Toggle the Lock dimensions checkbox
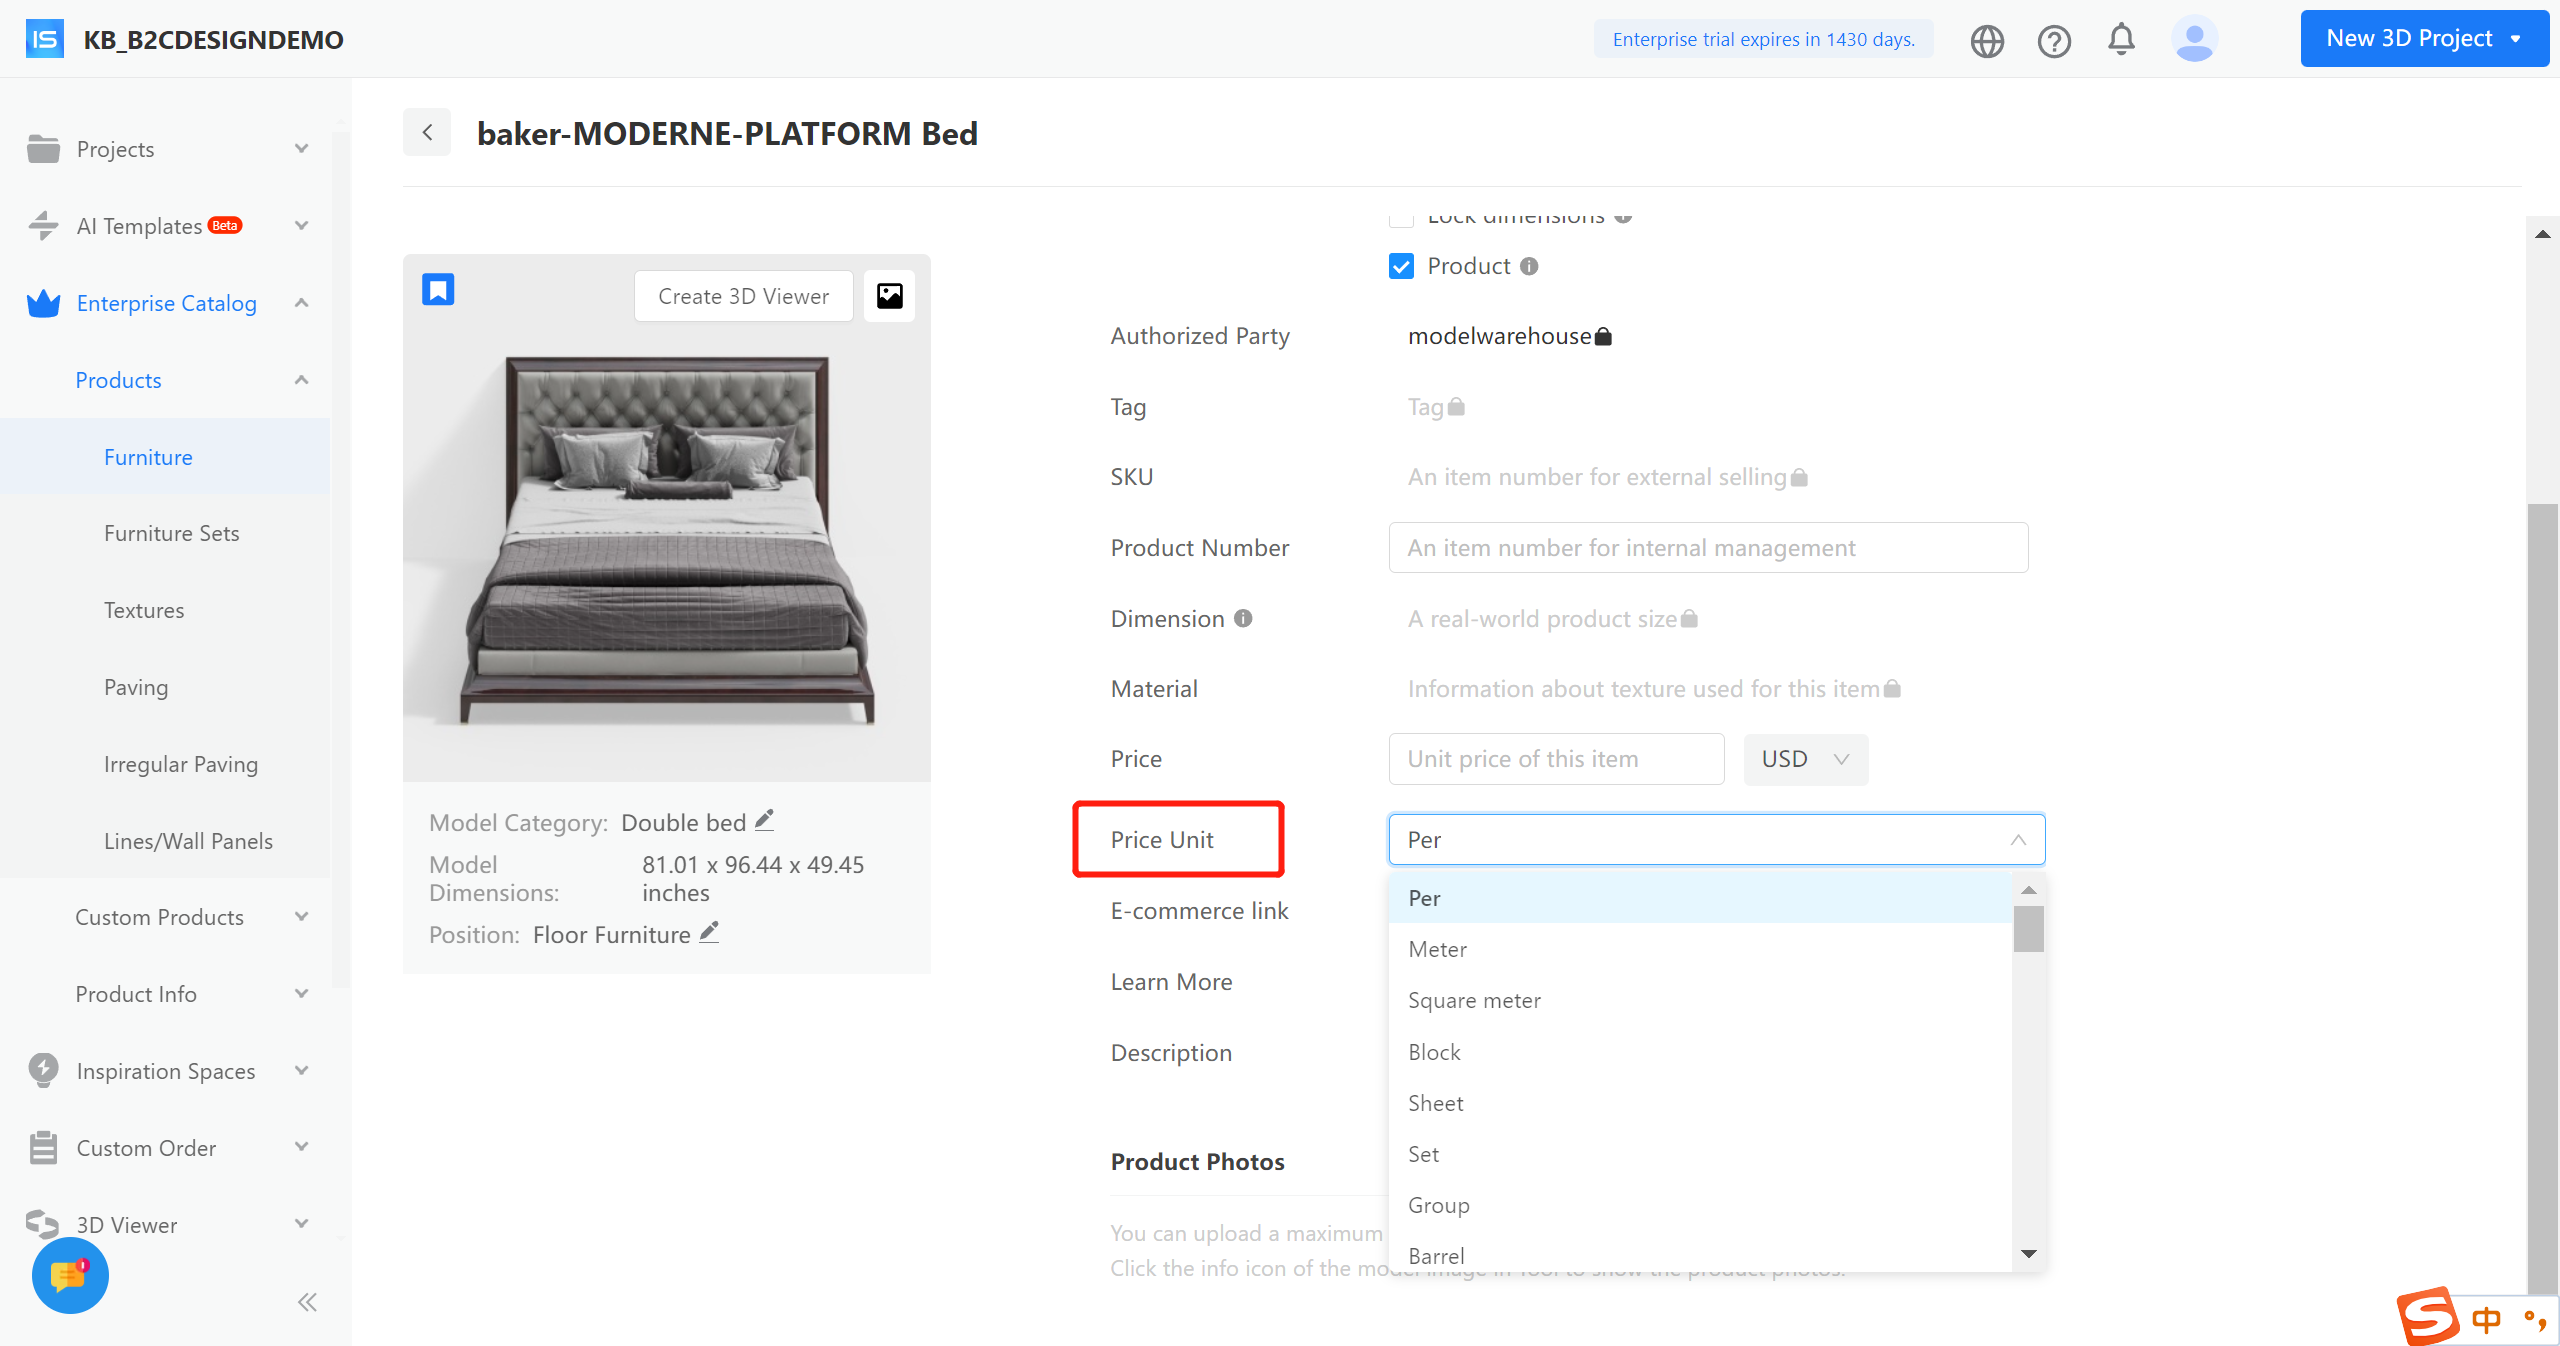 (1401, 219)
